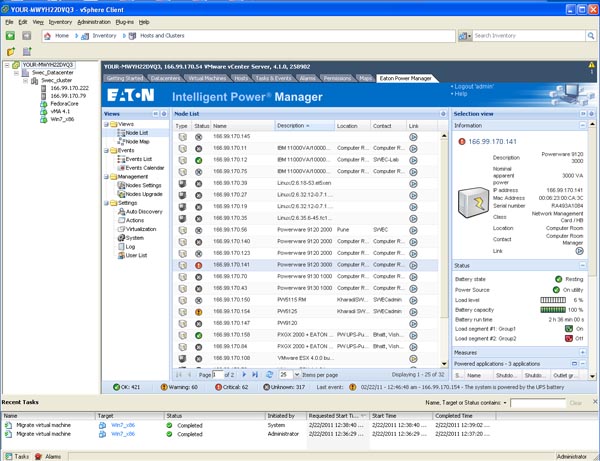600x461 pixels.
Task: Refresh the node list
Action: point(269,375)
